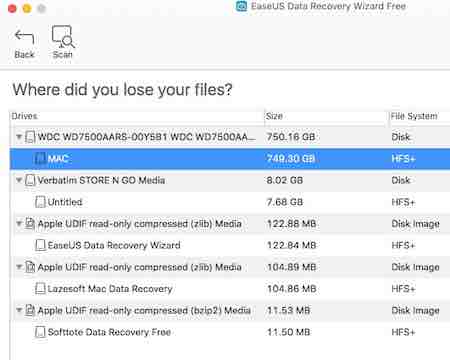Click the WDC WD7500AARS disk icon

click(30, 137)
